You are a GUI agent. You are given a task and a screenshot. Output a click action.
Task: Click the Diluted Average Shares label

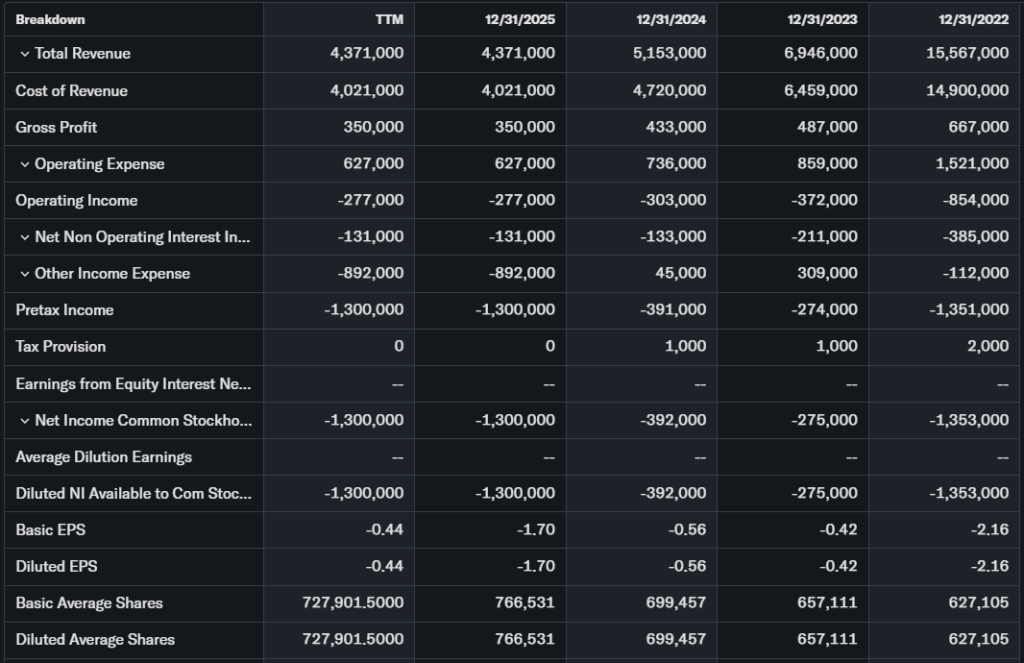95,640
